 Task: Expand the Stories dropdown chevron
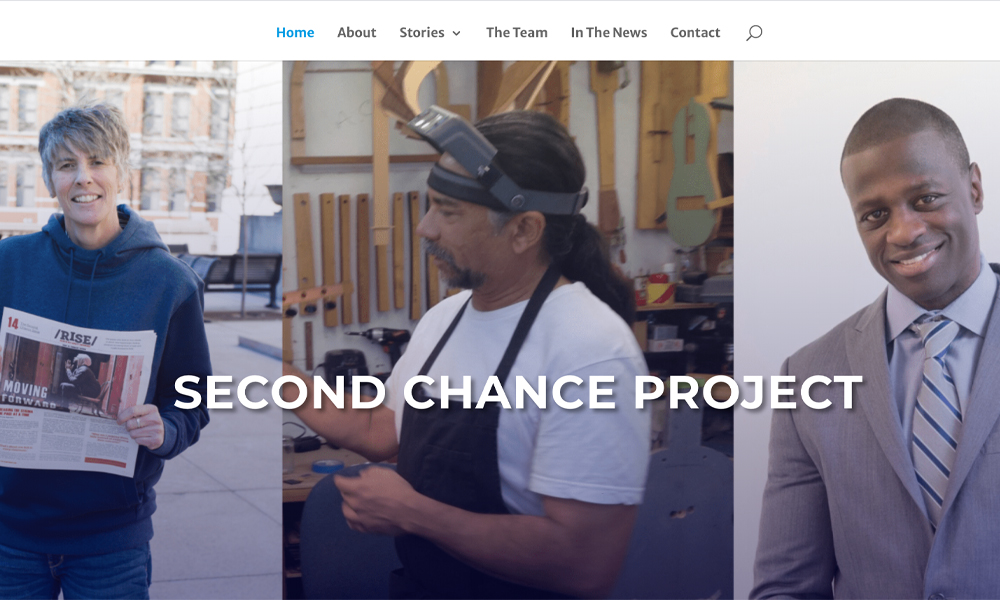point(457,33)
